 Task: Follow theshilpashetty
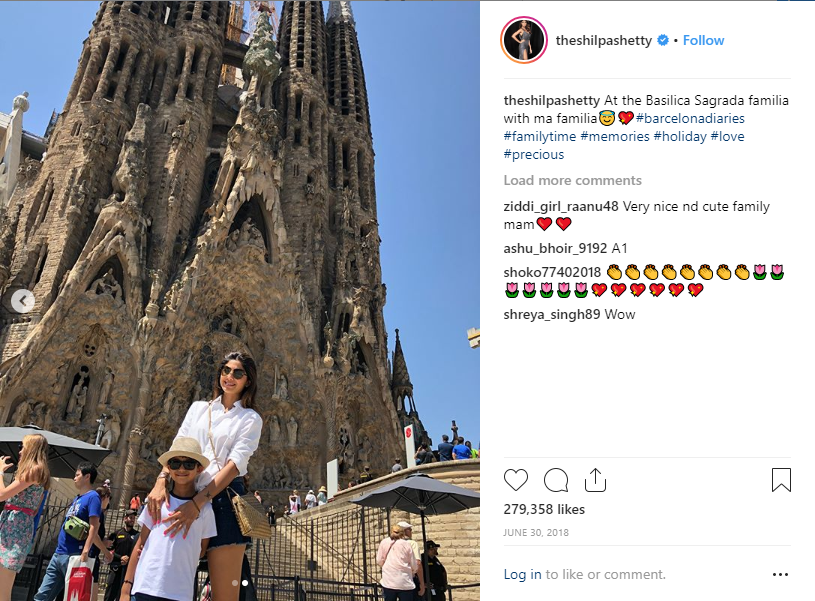(x=703, y=40)
